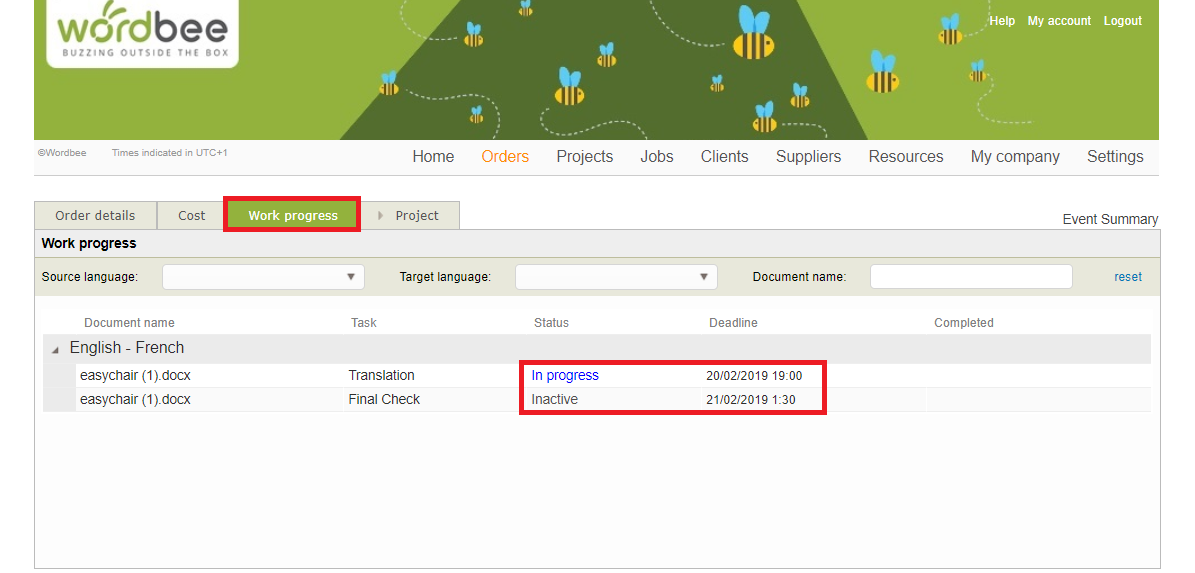The height and width of the screenshot is (573, 1195).
Task: Reset the work progress filters
Action: click(1127, 277)
